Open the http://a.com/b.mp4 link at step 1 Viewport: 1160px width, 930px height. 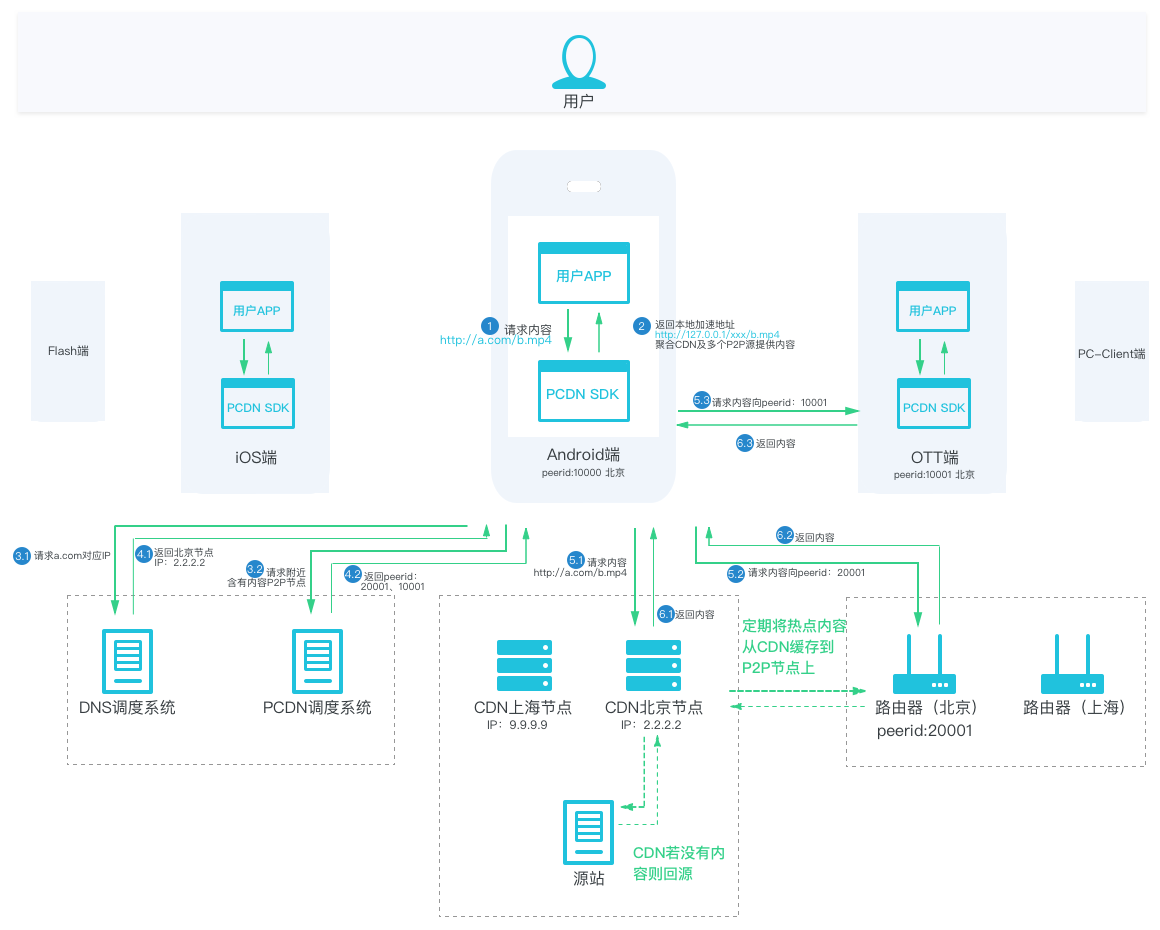(x=496, y=341)
